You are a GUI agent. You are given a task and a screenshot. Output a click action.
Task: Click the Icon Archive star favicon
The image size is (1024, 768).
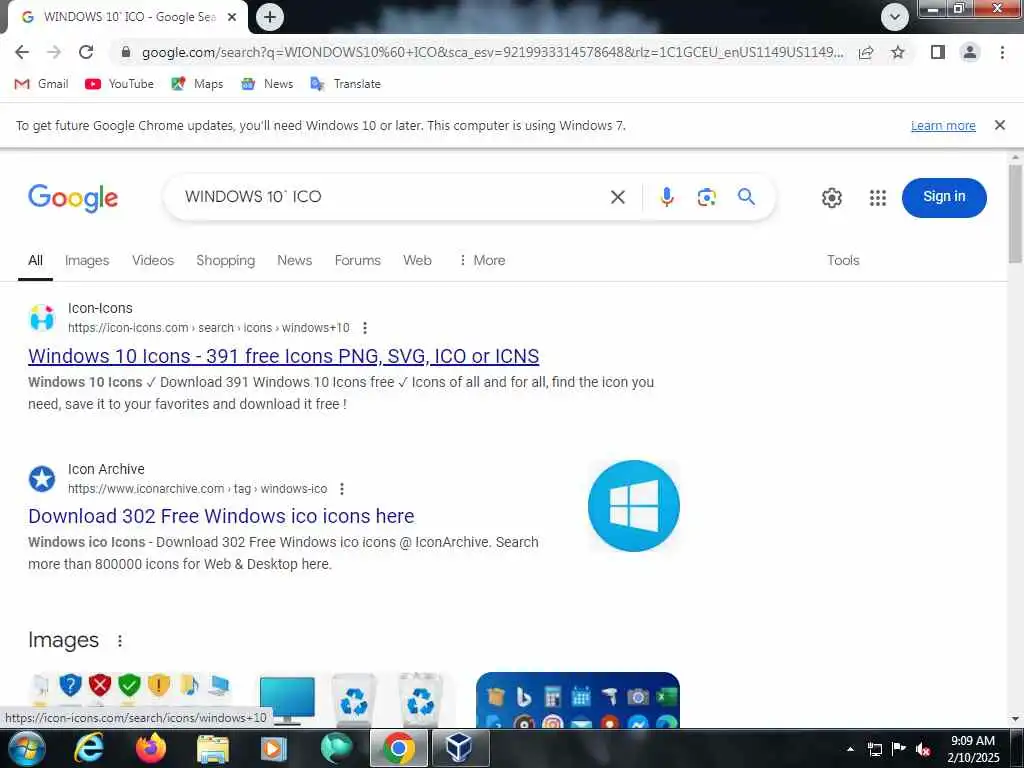click(x=42, y=479)
